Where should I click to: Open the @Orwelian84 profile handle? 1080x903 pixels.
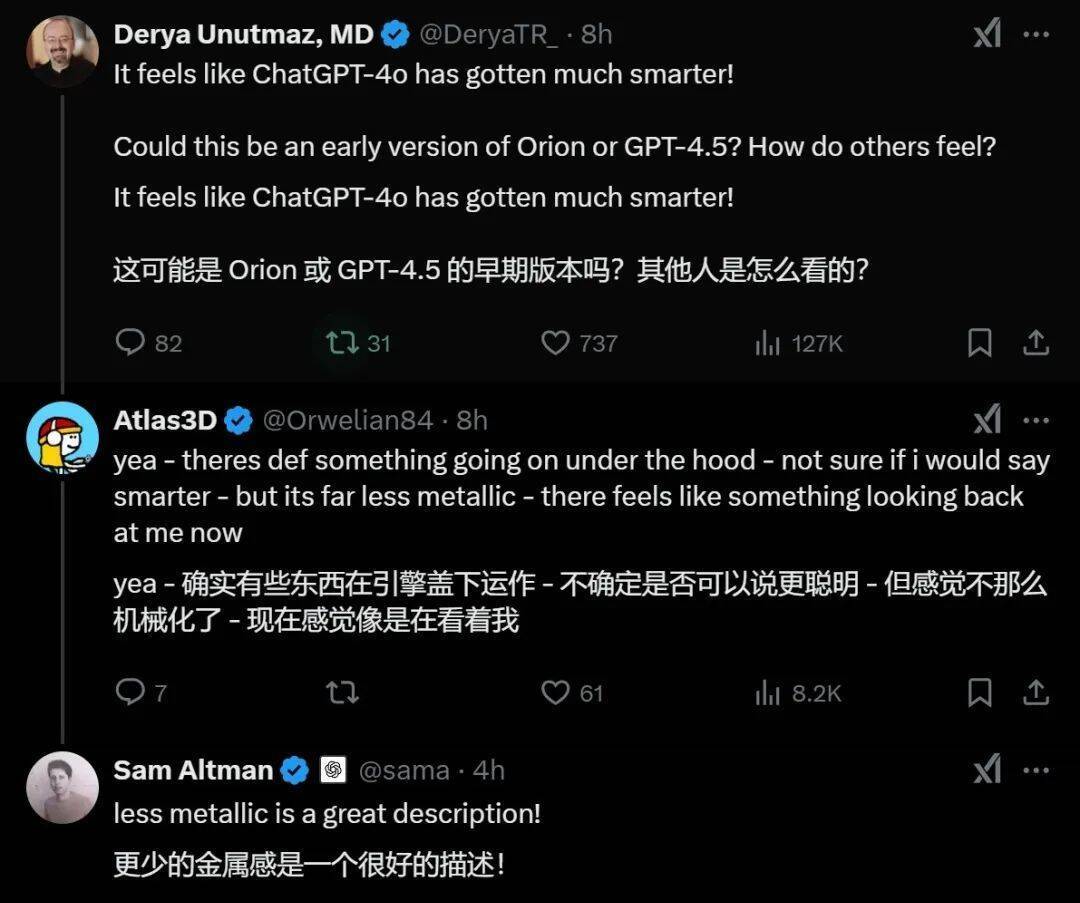[x=347, y=420]
